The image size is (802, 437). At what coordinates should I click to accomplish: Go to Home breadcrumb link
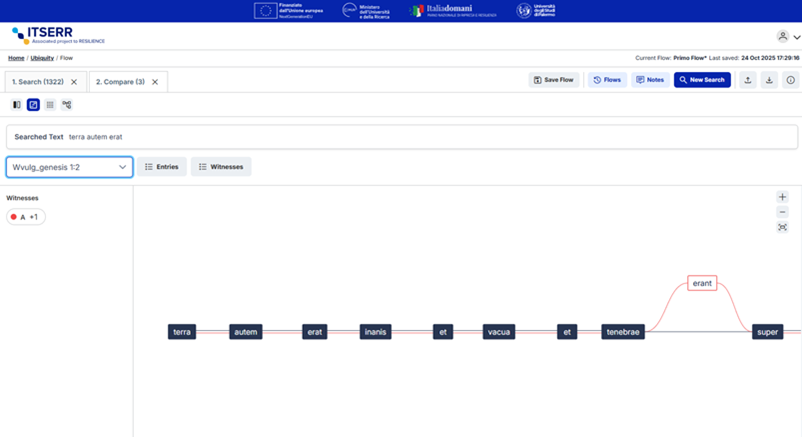click(x=16, y=58)
